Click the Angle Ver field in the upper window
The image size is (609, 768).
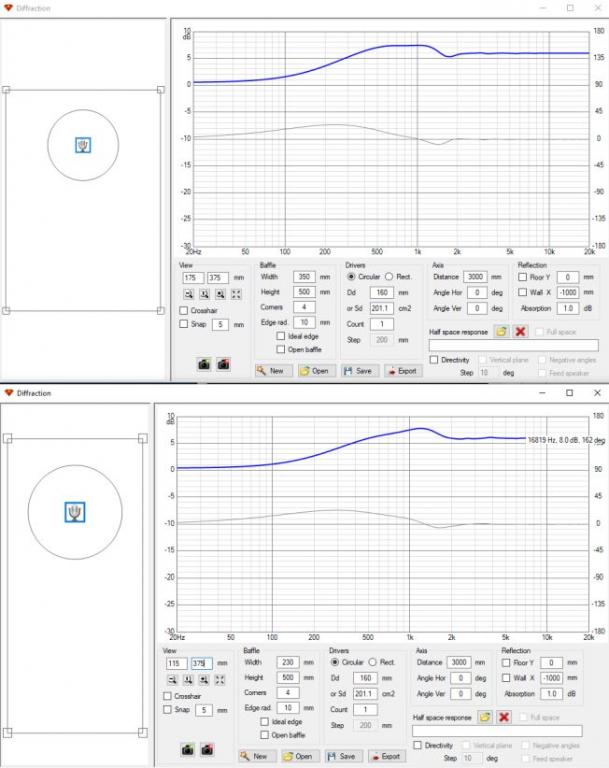pyautogui.click(x=477, y=308)
